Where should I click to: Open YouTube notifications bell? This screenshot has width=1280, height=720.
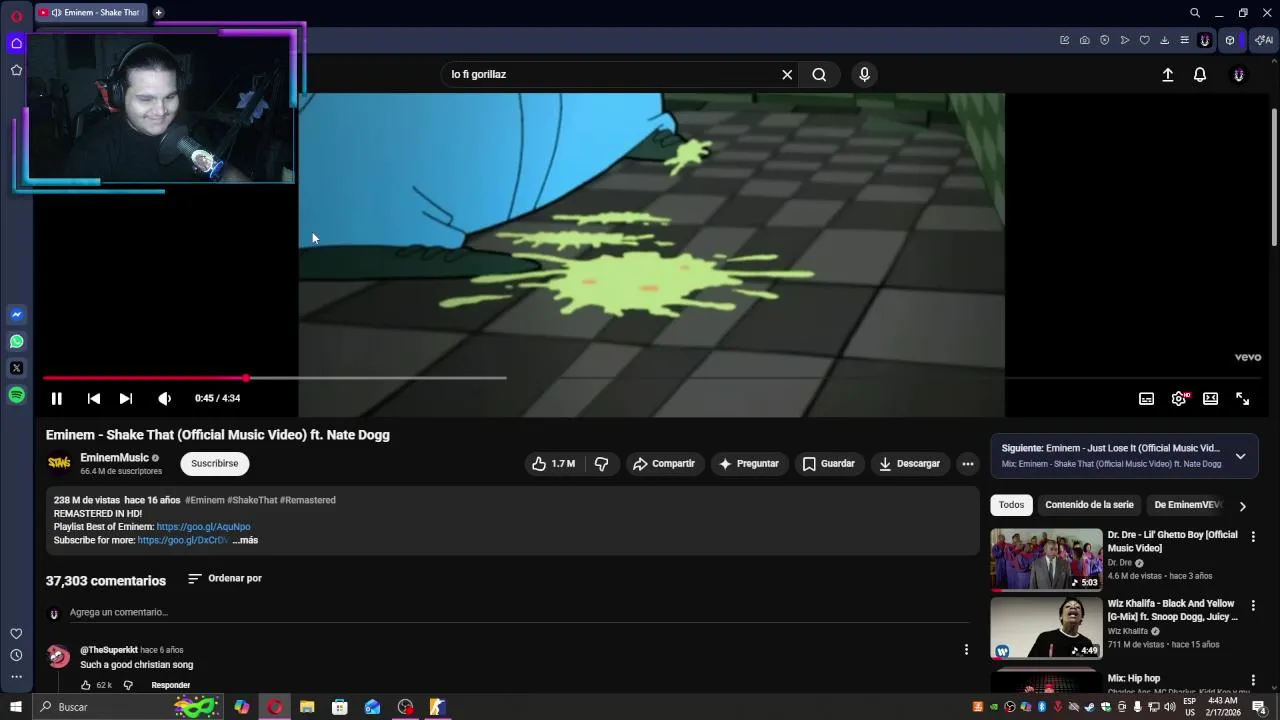coord(1200,74)
